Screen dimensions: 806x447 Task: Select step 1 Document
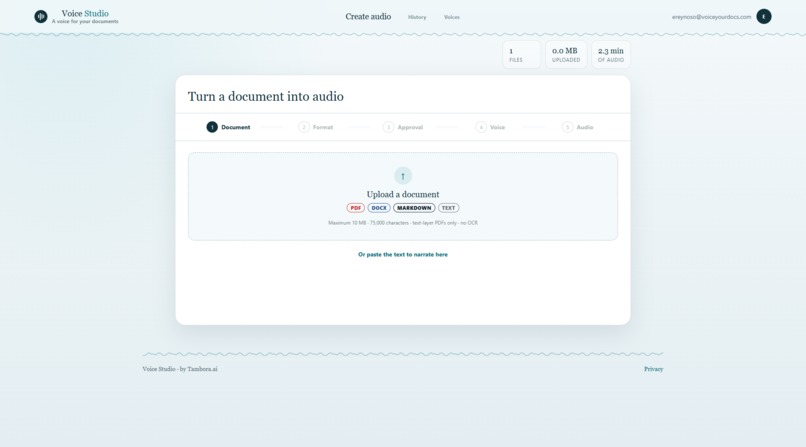(228, 127)
